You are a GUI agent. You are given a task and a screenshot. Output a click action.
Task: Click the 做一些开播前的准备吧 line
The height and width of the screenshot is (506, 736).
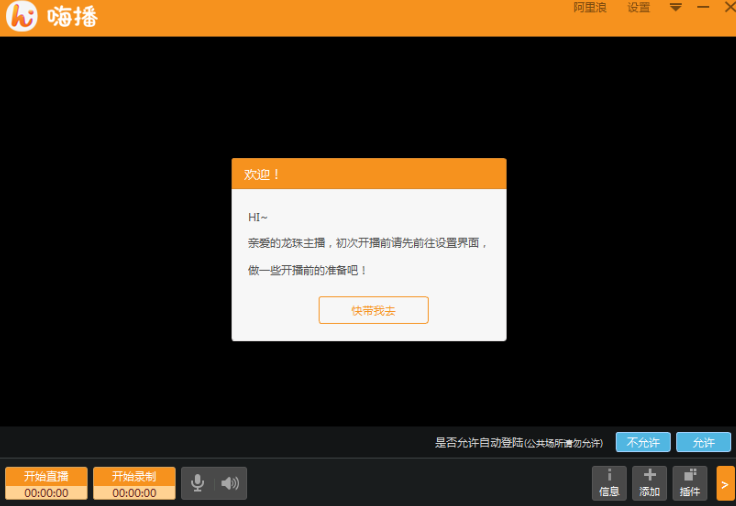307,270
